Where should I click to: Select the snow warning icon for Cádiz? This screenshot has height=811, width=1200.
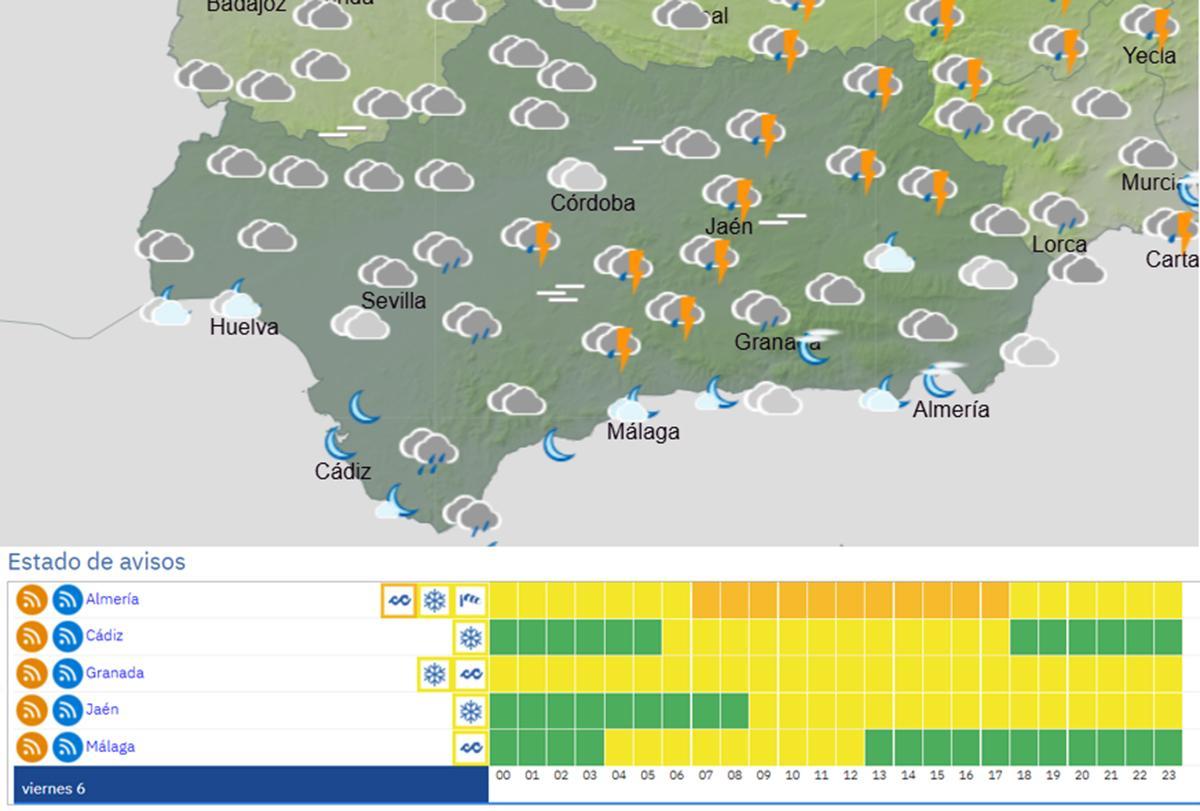click(471, 637)
